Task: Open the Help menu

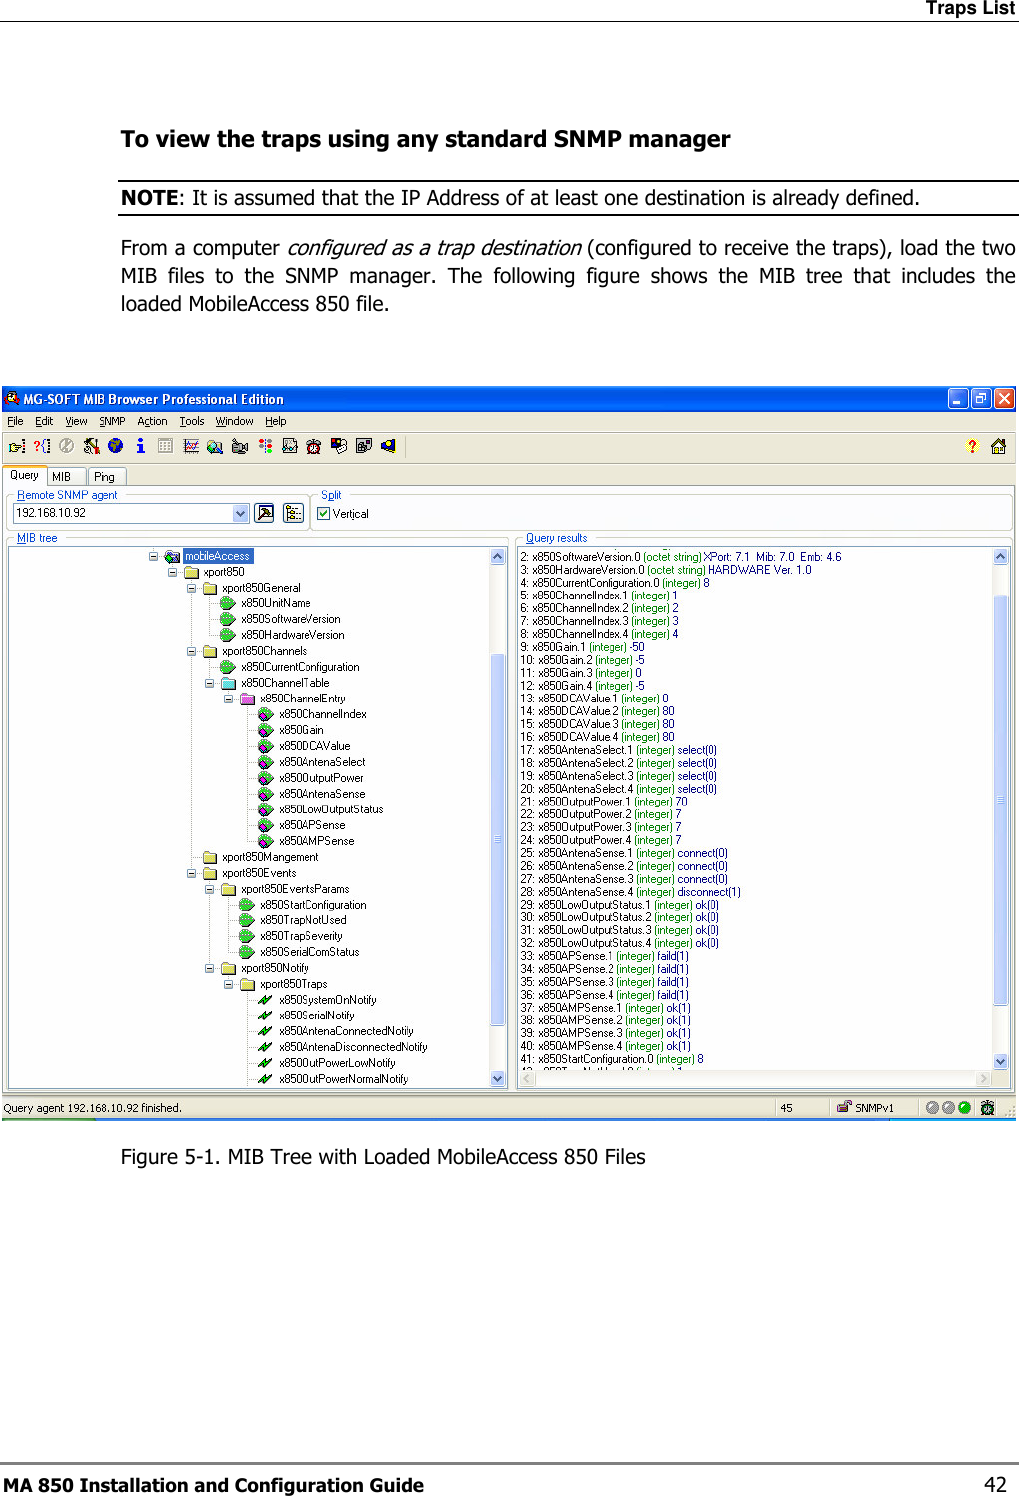Action: 275,421
